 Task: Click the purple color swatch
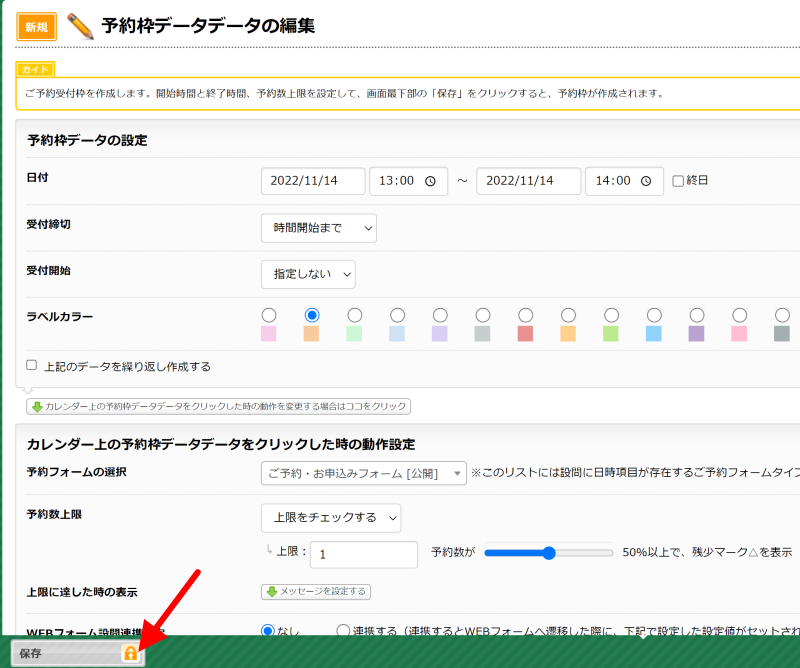tap(697, 334)
